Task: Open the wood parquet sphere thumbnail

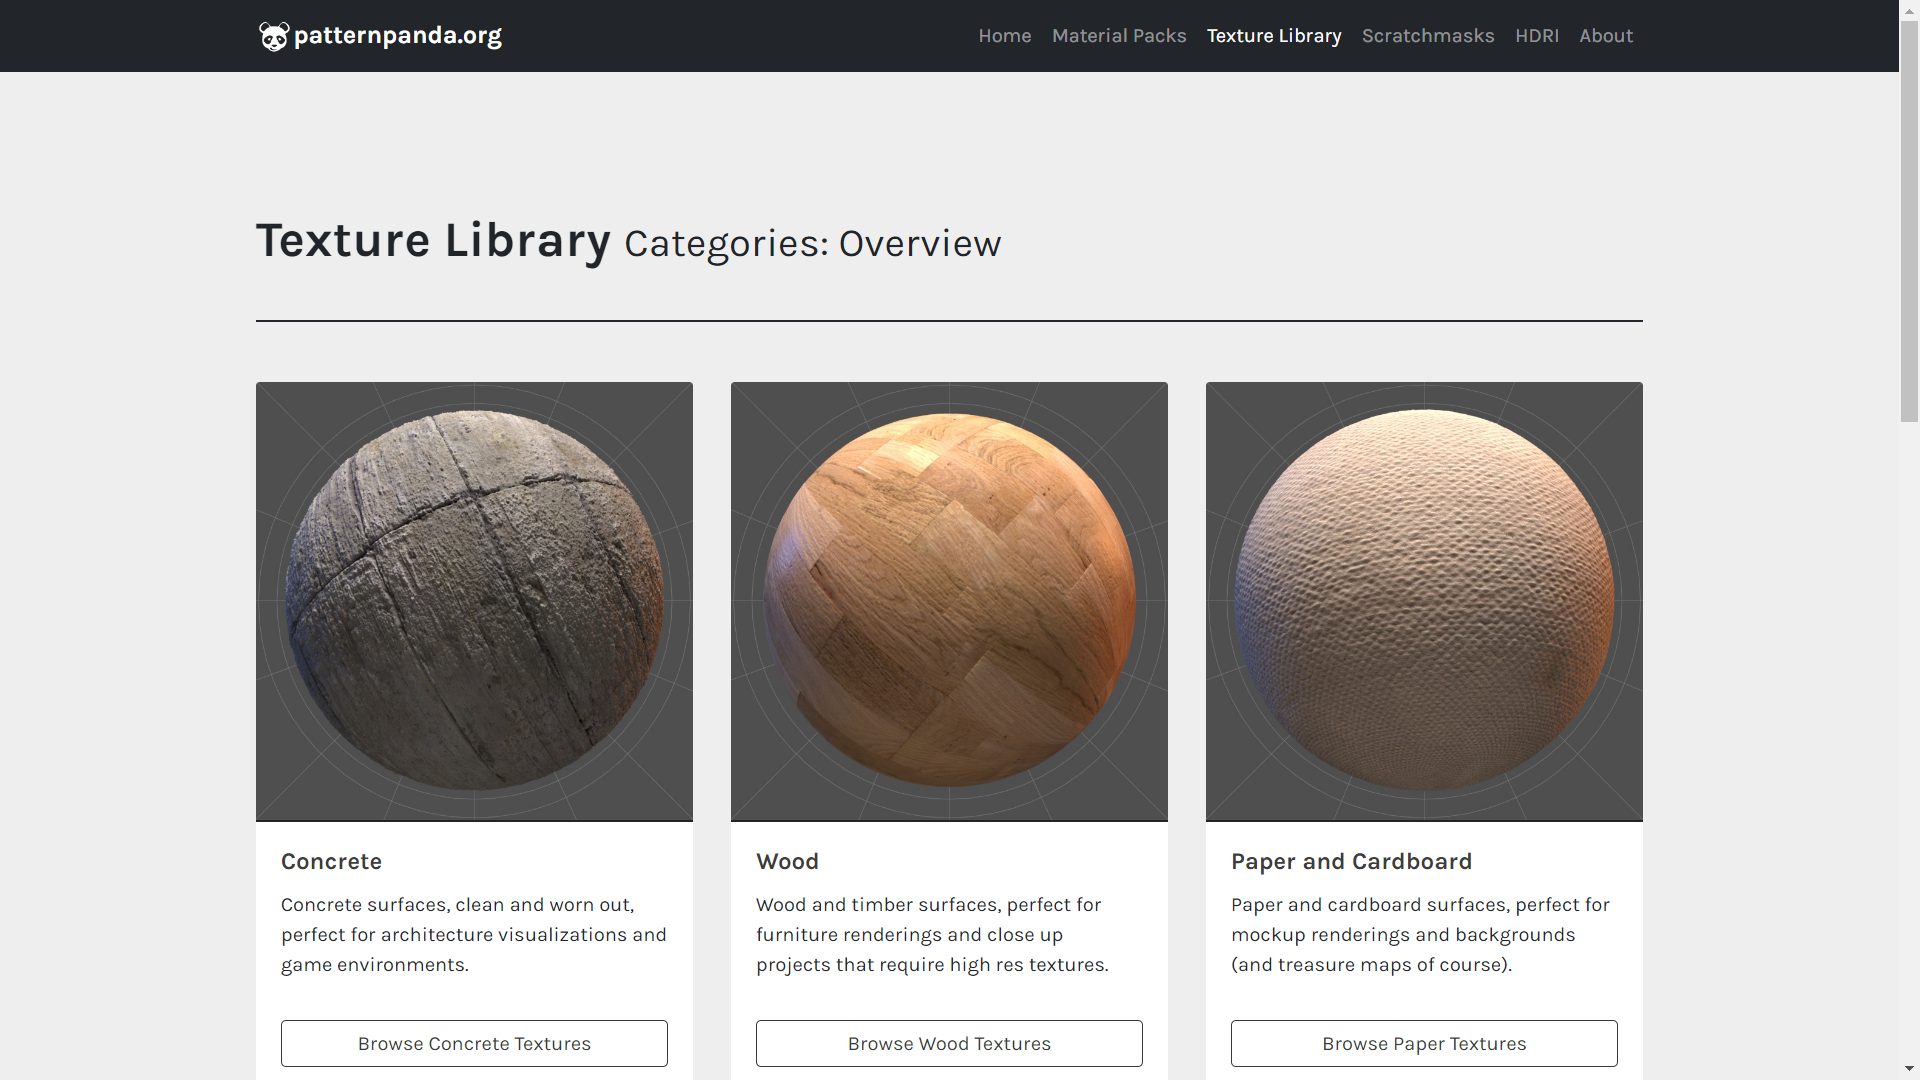Action: pos(949,601)
